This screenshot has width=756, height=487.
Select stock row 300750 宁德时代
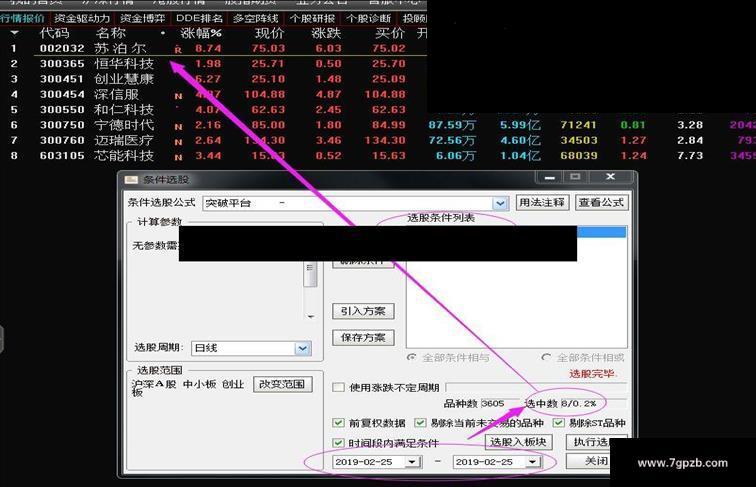click(378, 125)
